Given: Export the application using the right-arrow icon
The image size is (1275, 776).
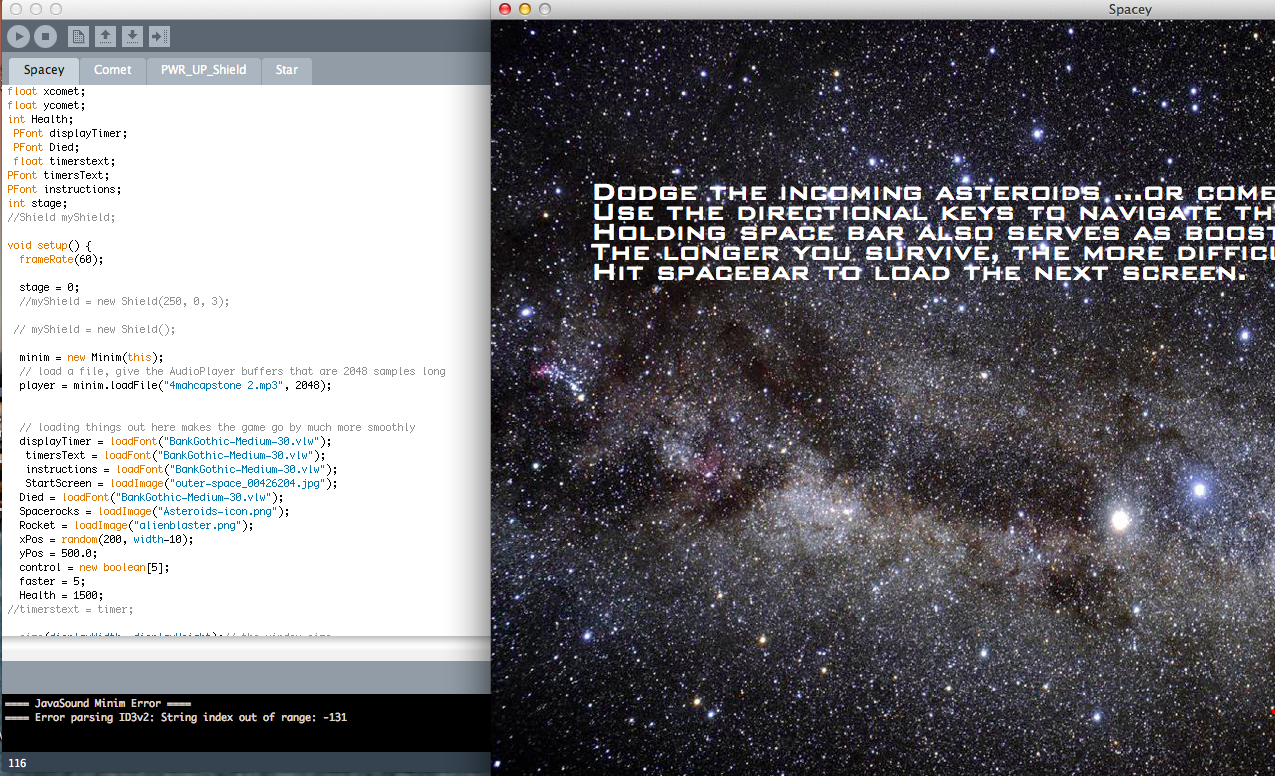Looking at the screenshot, I should click(159, 37).
